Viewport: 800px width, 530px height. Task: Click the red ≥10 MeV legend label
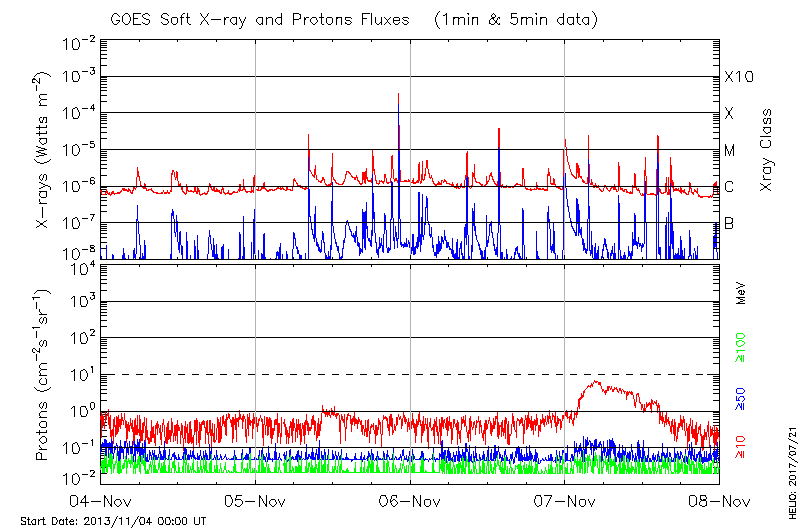741,447
